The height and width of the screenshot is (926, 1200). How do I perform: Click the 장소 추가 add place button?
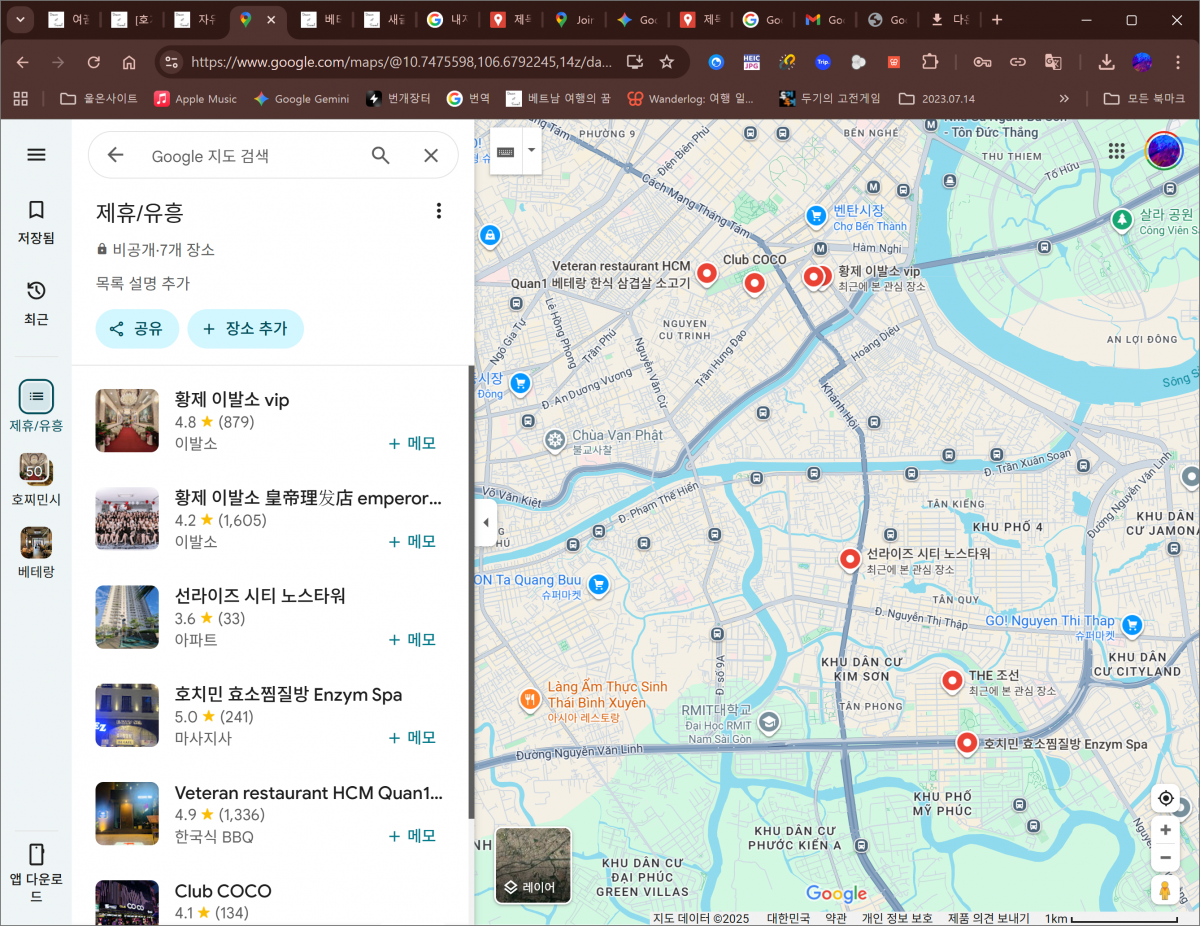pos(245,329)
